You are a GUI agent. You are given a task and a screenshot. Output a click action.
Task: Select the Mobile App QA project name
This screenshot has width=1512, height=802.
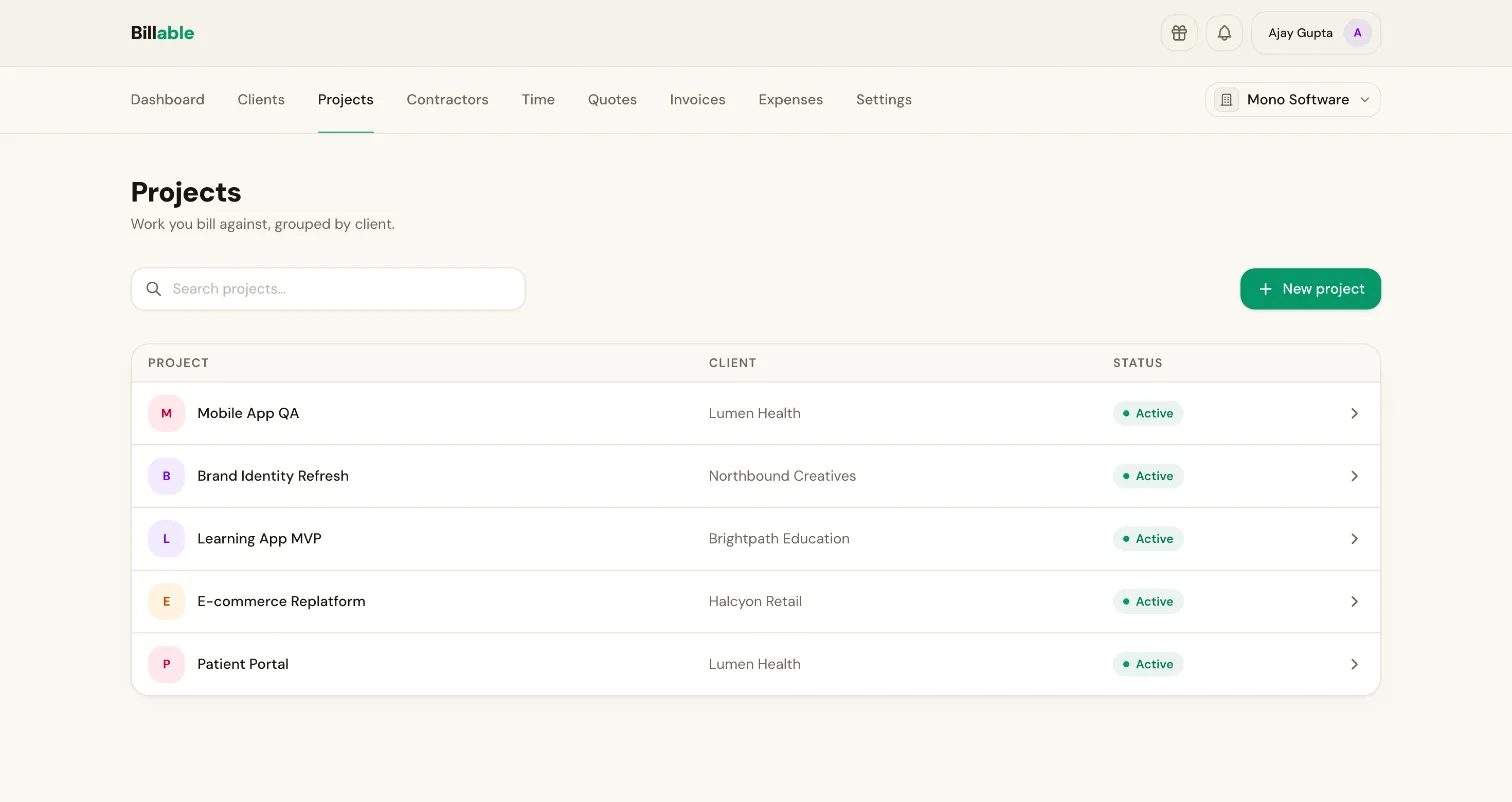248,413
